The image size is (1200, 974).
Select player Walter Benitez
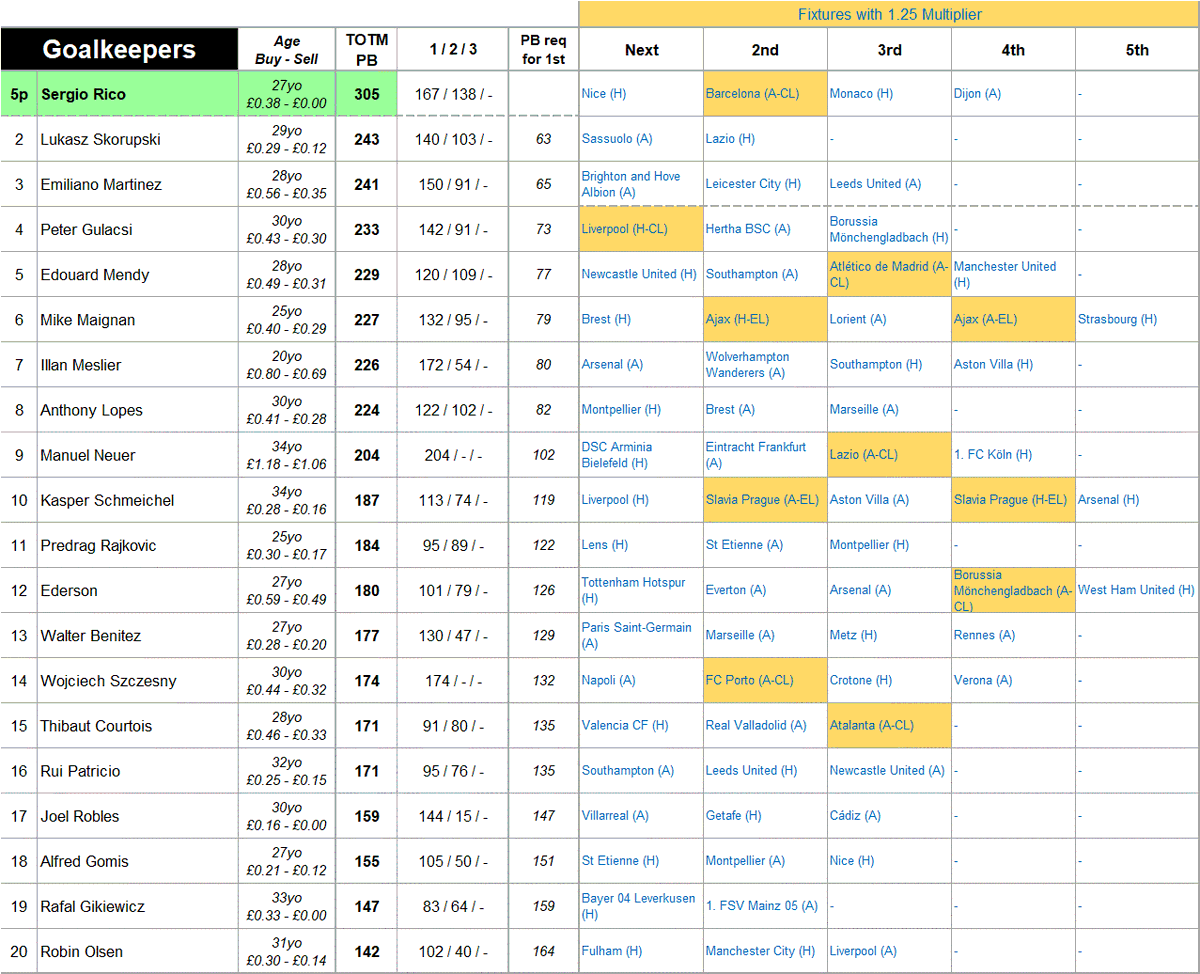(x=91, y=635)
